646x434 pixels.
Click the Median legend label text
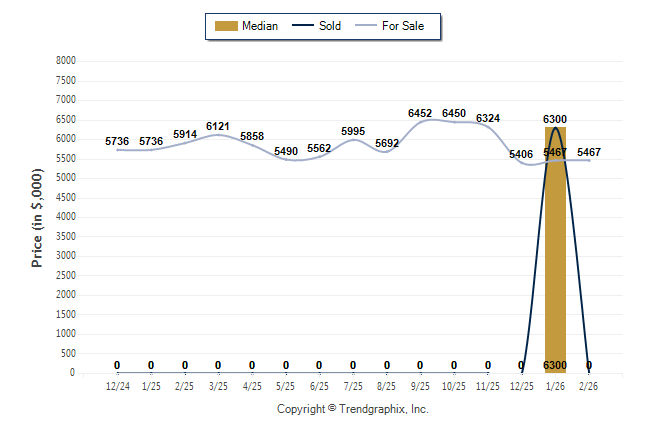260,26
